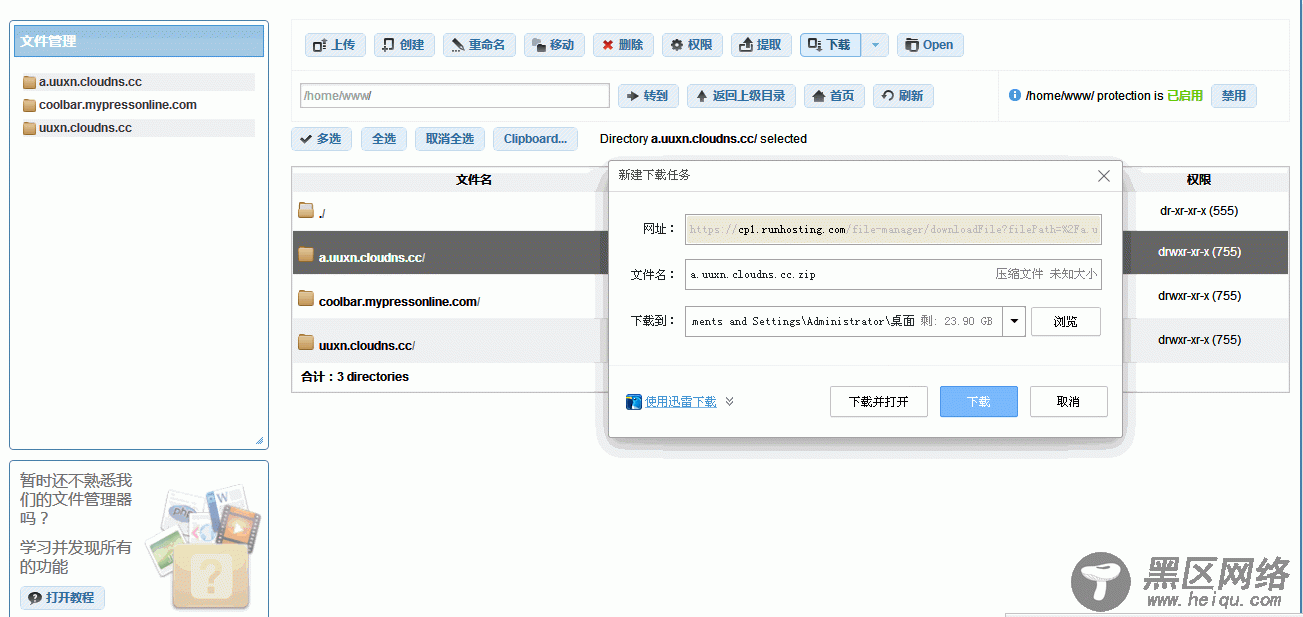This screenshot has height=617, width=1303.
Task: Click the 重命名 rename button
Action: [x=479, y=45]
